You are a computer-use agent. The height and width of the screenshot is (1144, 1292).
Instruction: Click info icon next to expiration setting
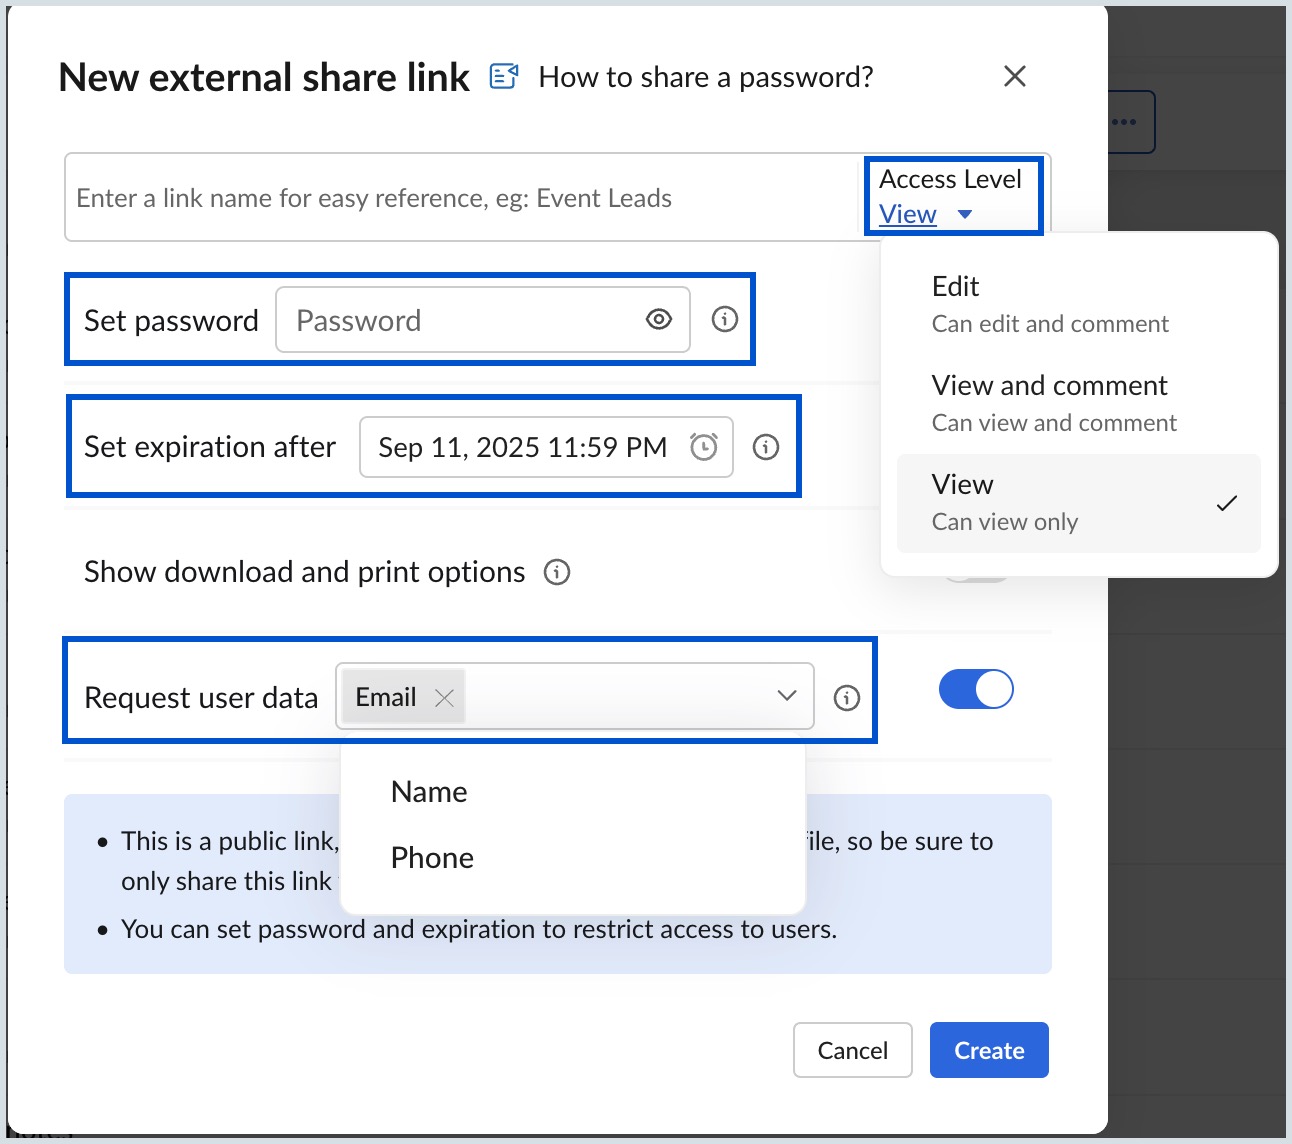coord(766,447)
